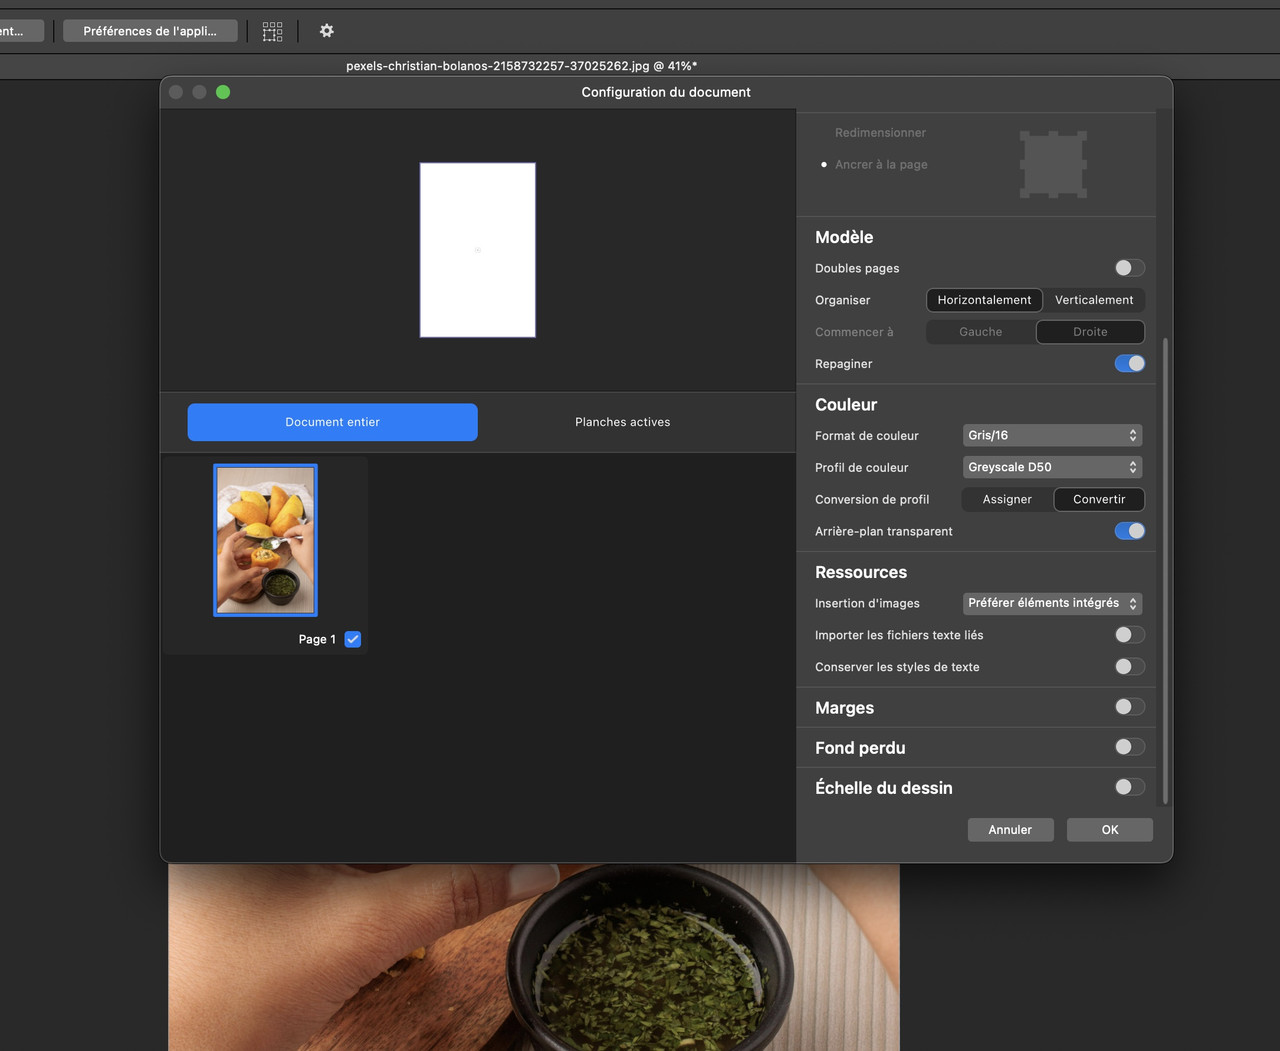Click the Couleur section heading
The width and height of the screenshot is (1280, 1051).
[846, 404]
